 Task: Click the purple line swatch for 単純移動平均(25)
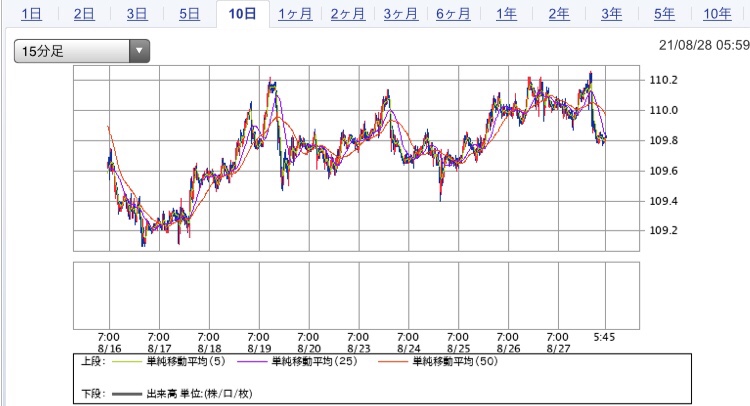252,362
